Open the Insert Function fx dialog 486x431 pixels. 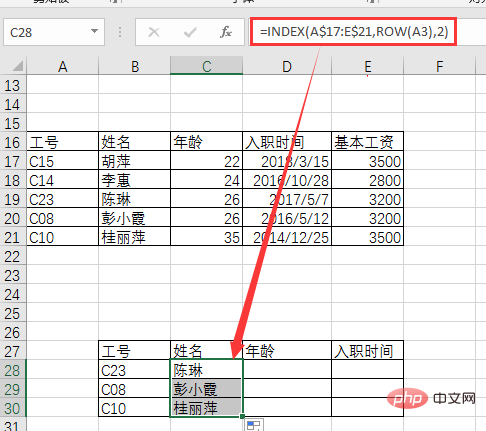(226, 32)
